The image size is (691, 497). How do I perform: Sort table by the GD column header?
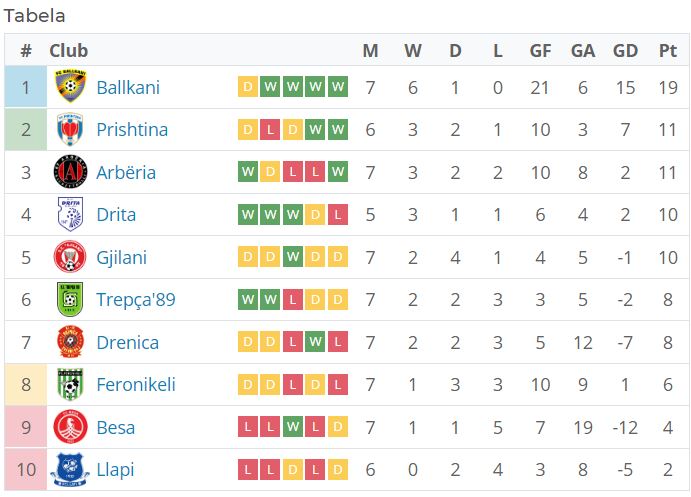click(x=625, y=51)
